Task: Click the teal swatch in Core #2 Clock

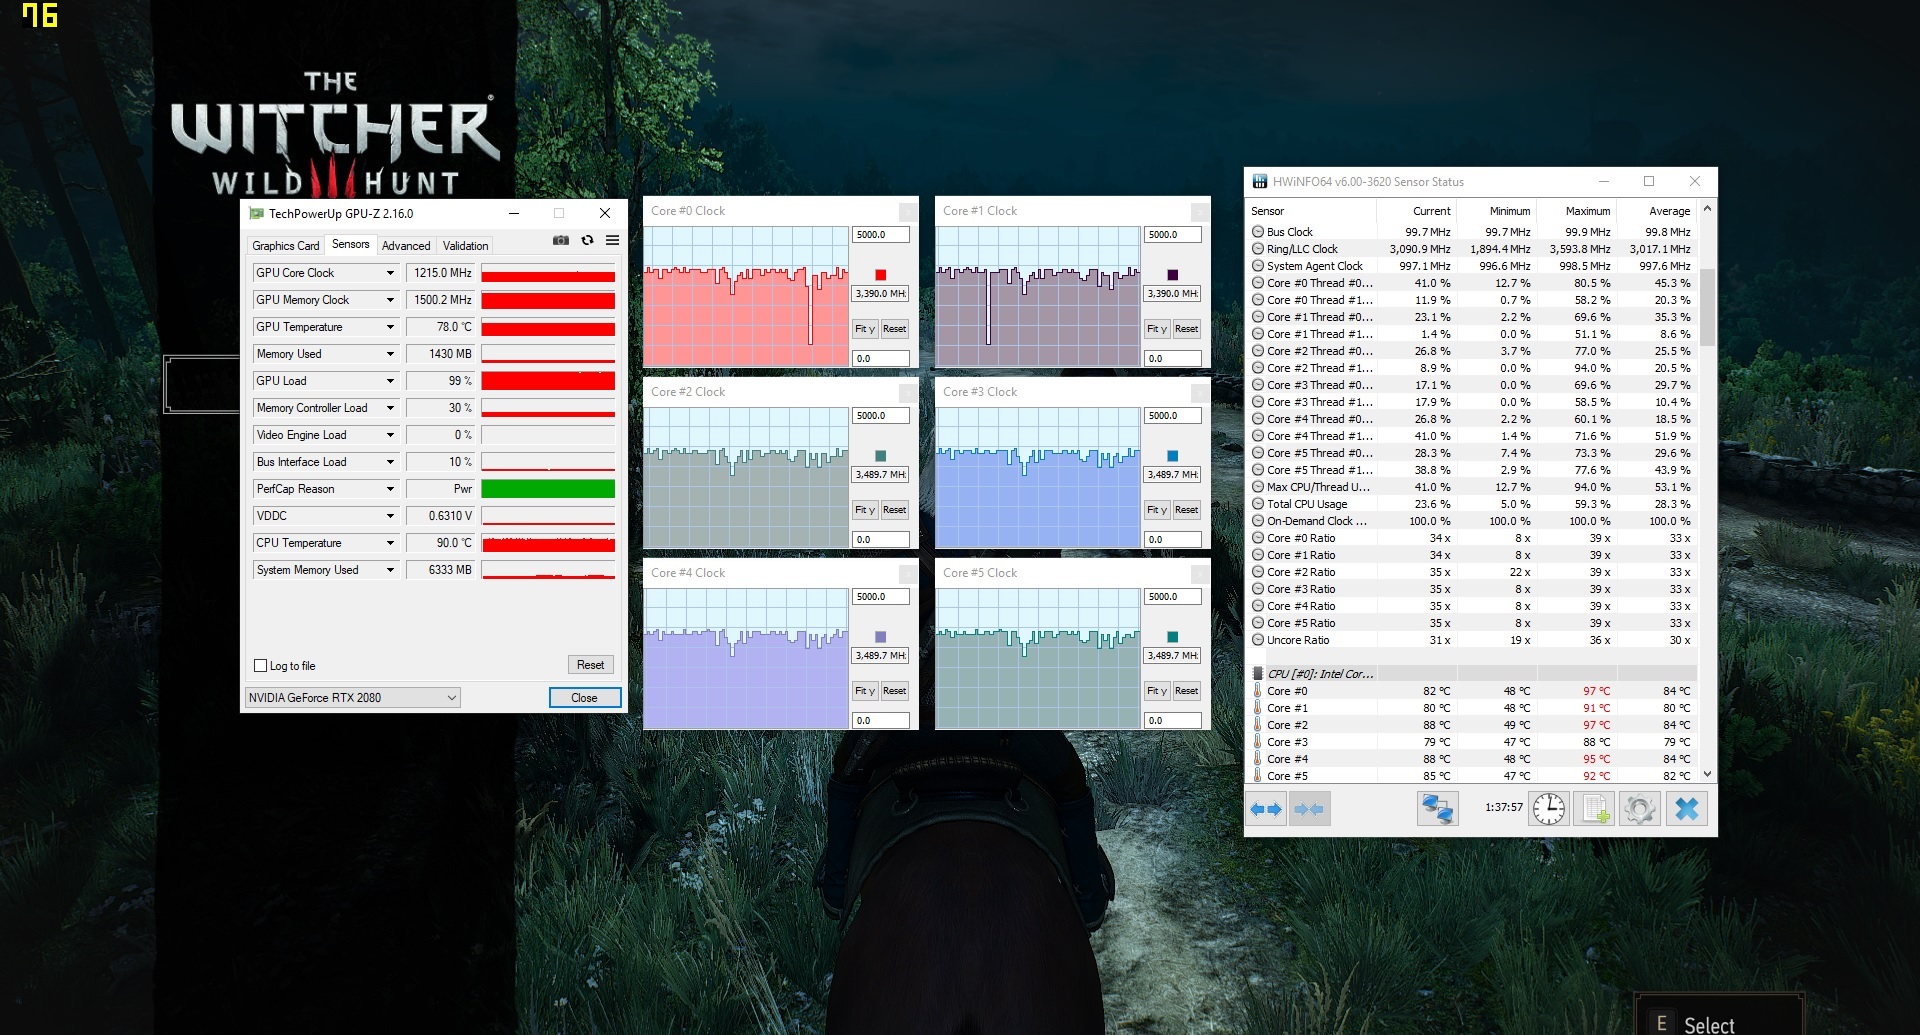Action: click(x=881, y=456)
